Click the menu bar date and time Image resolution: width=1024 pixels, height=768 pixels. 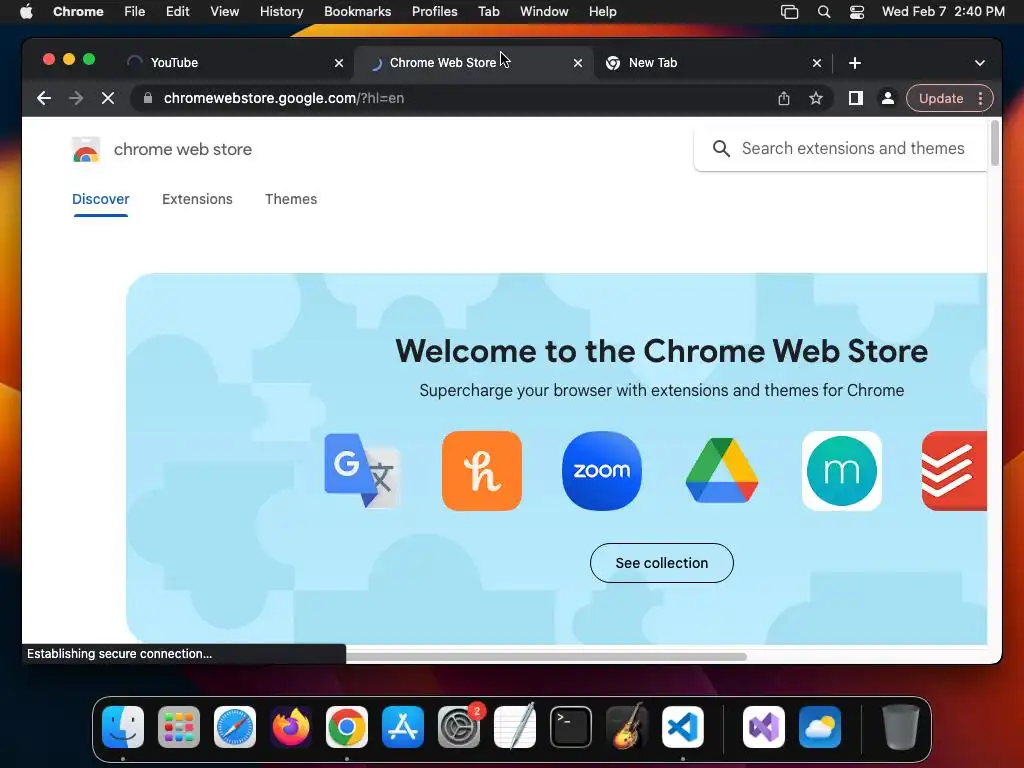(x=943, y=12)
